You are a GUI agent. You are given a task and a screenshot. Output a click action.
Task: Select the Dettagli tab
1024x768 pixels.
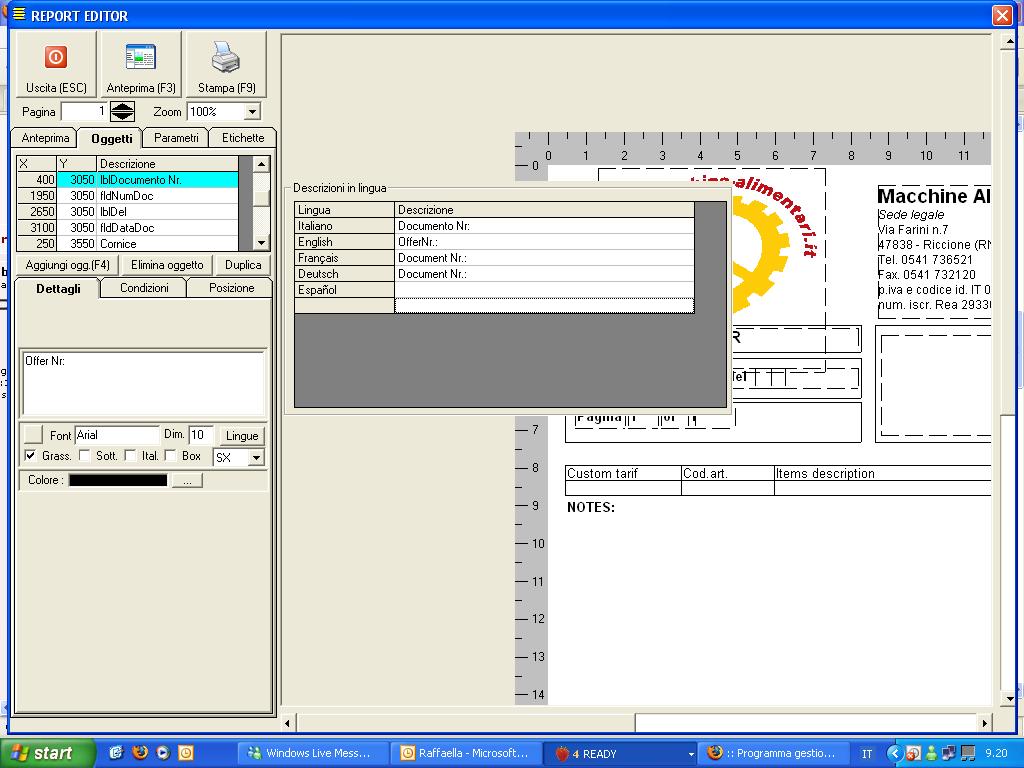[x=58, y=288]
